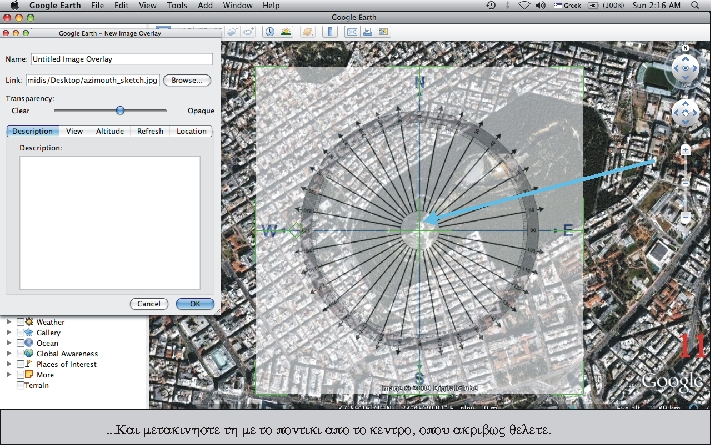Screen dimensions: 711x445
Task: Enable the Ocean layer checkbox
Action: [20, 343]
